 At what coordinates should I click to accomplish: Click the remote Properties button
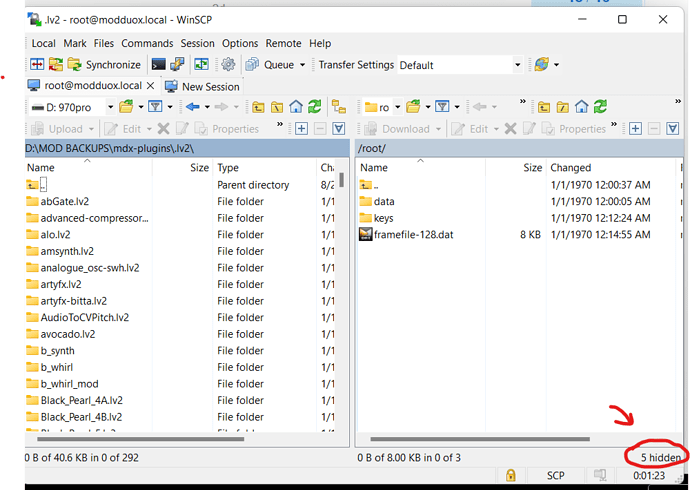pyautogui.click(x=574, y=129)
